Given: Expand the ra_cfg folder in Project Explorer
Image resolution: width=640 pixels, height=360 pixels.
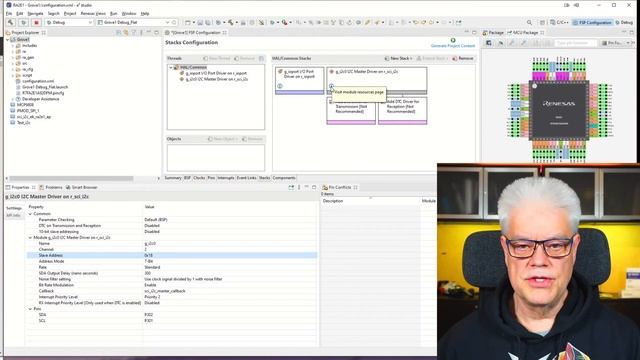Looking at the screenshot, I should (13, 69).
